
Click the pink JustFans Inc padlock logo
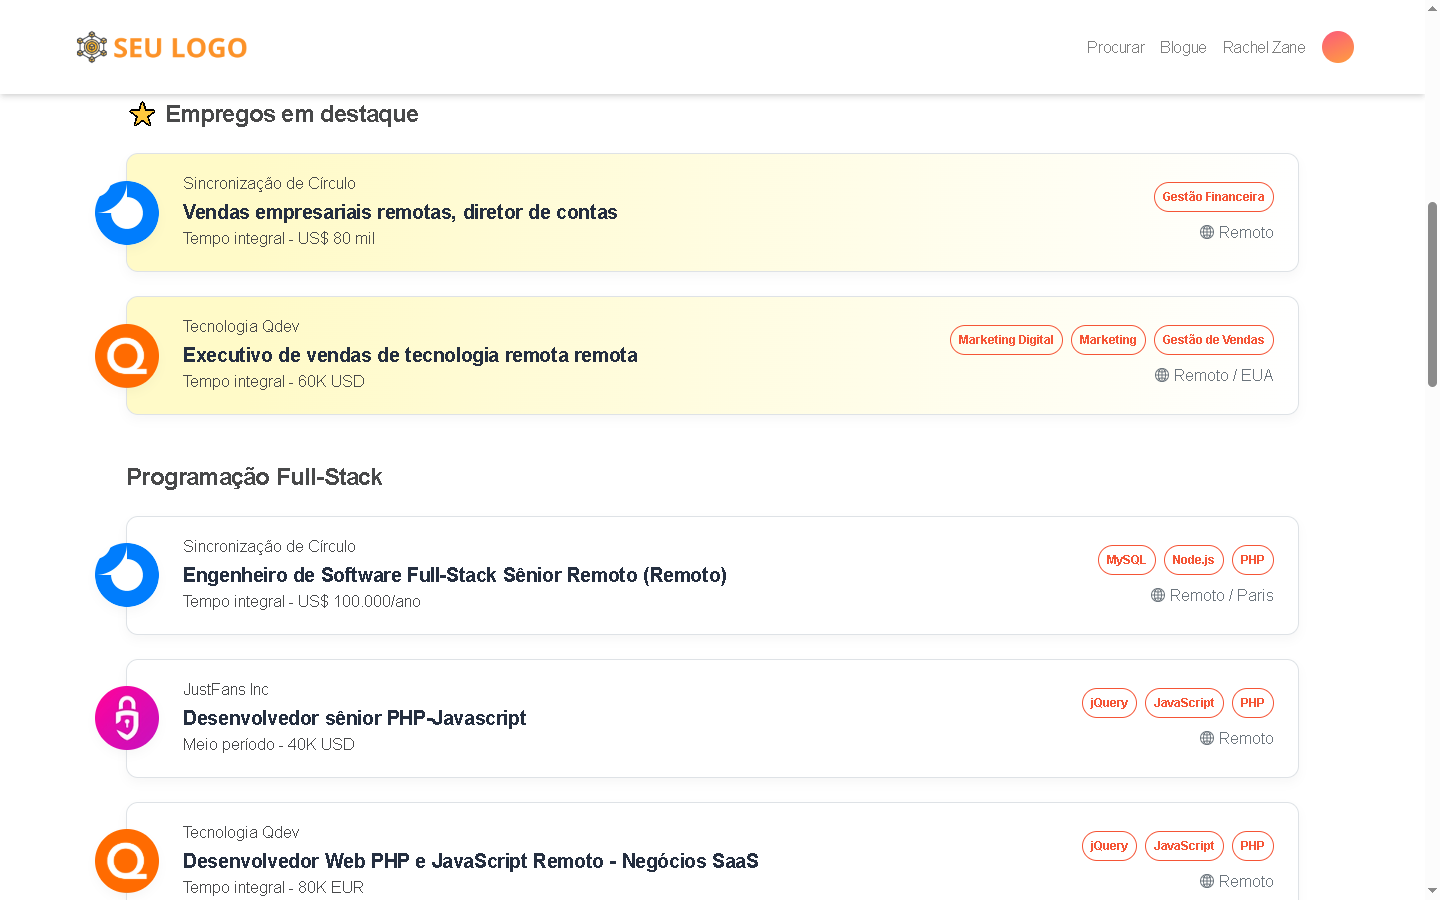click(x=127, y=718)
